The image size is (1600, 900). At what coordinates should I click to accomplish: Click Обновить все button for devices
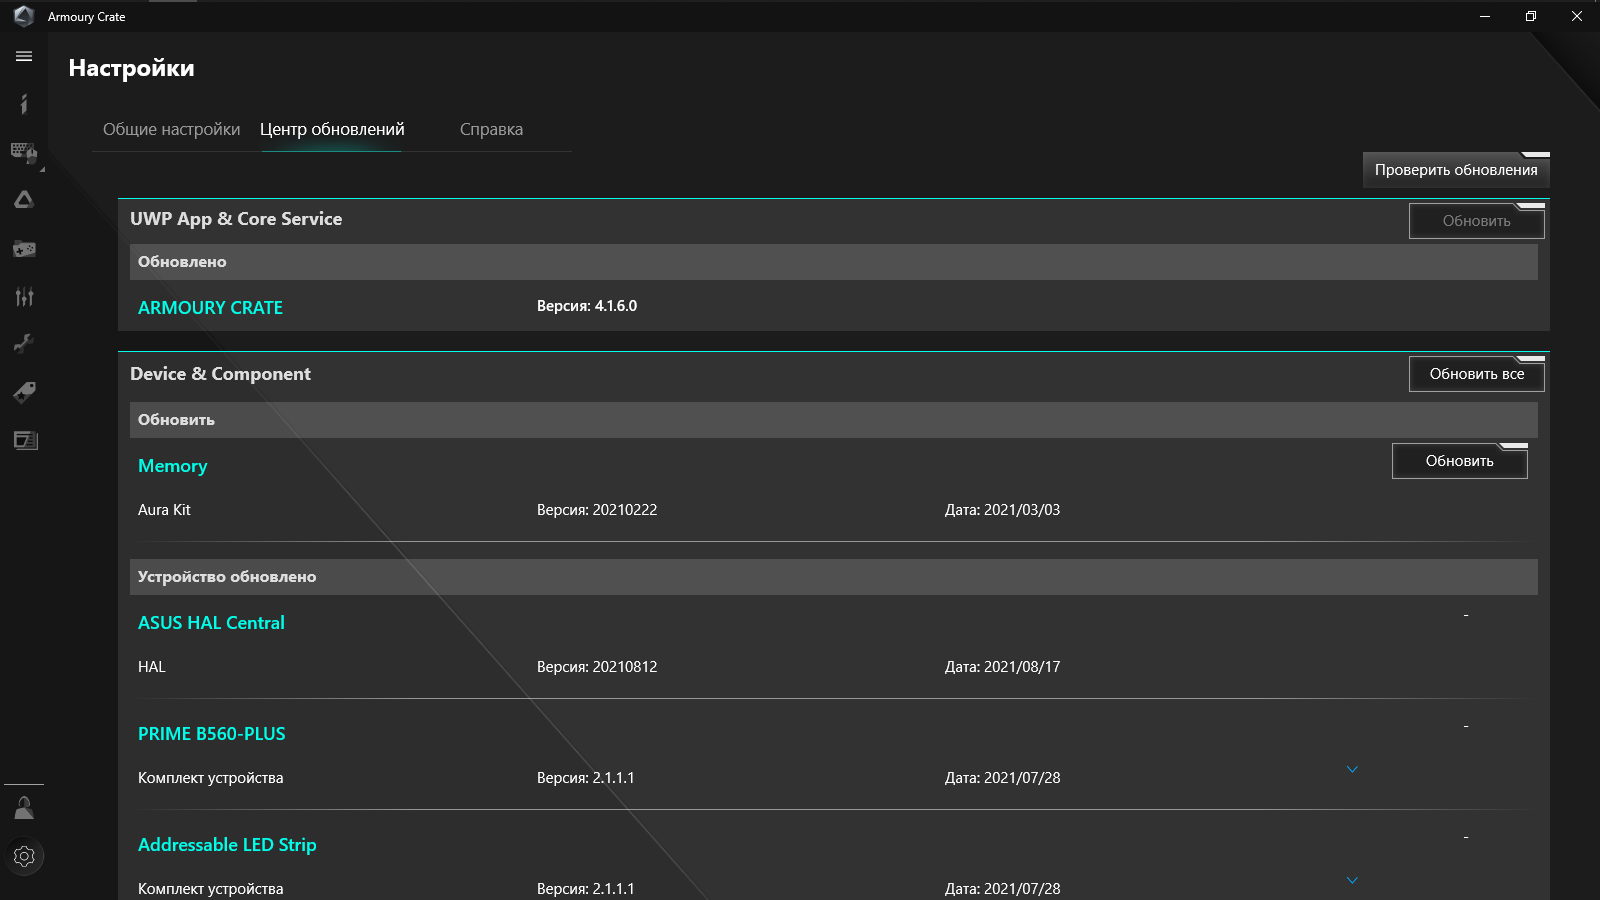pyautogui.click(x=1477, y=374)
